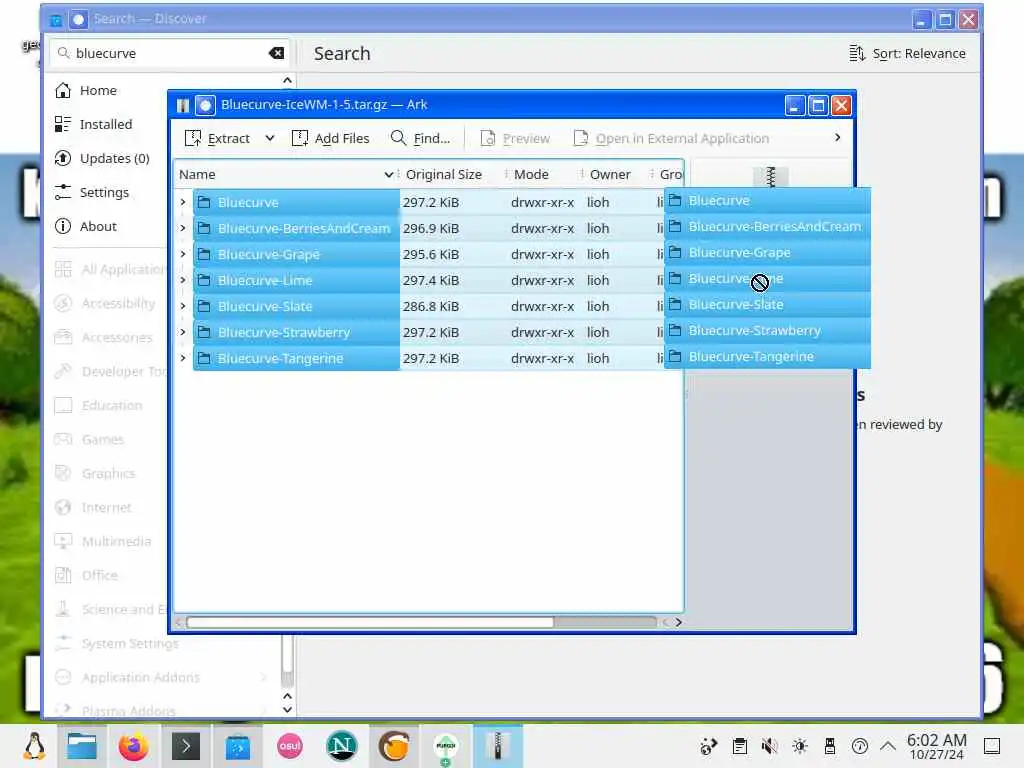This screenshot has height=768, width=1024.
Task: Focus the bluecurve search field in Discover
Action: point(167,54)
